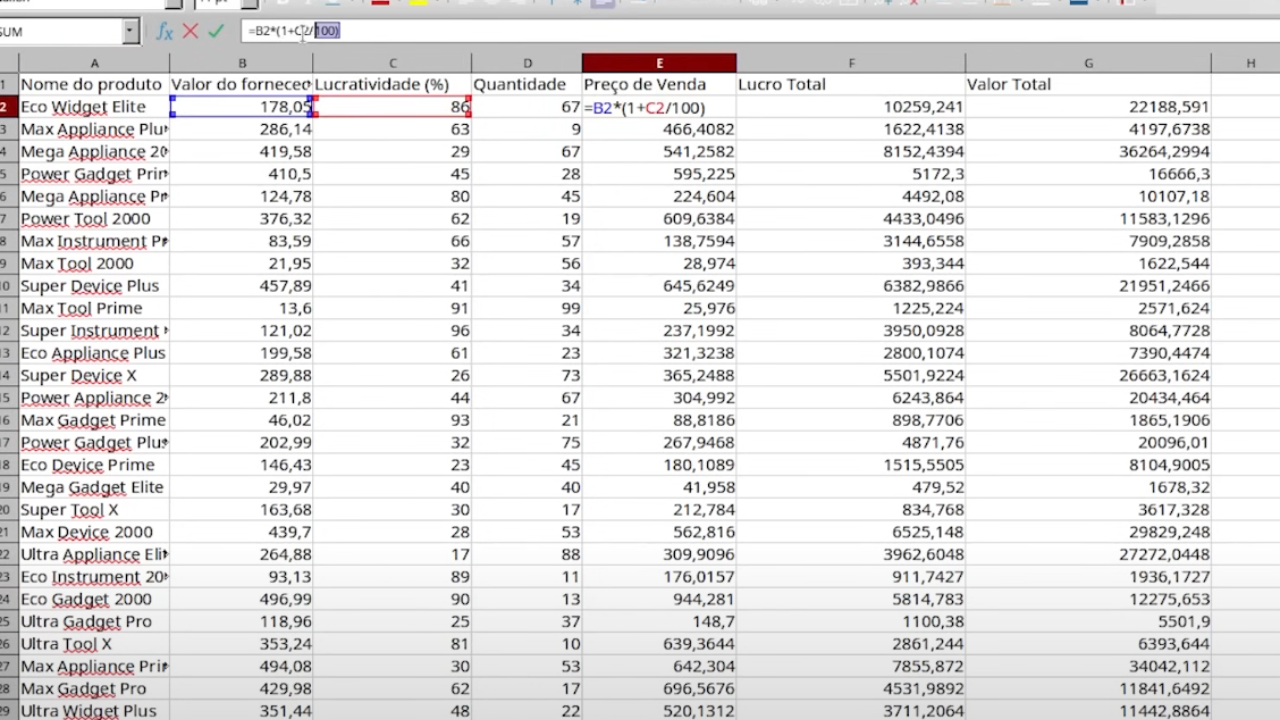
Task: Open the font name dropdown arrow
Action: pos(175,4)
